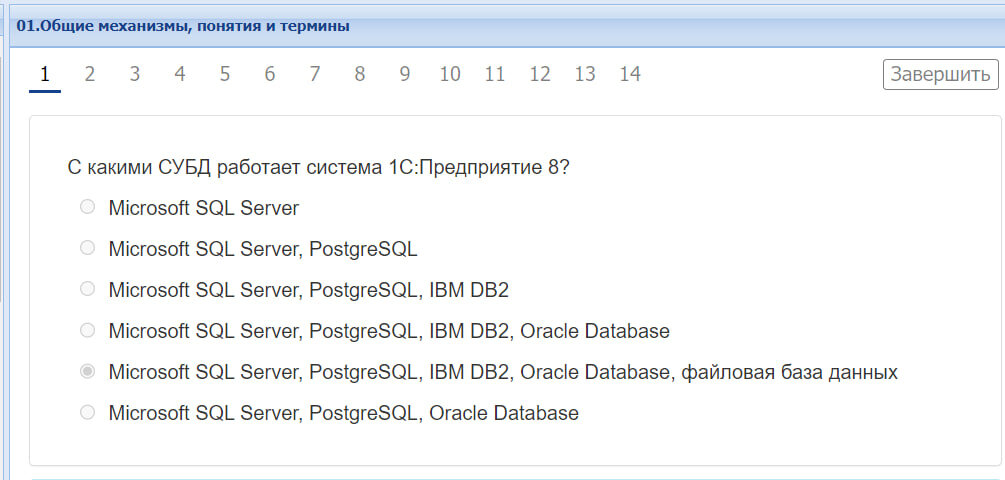The height and width of the screenshot is (480, 1005).
Task: Jump to question 10
Action: 450,75
